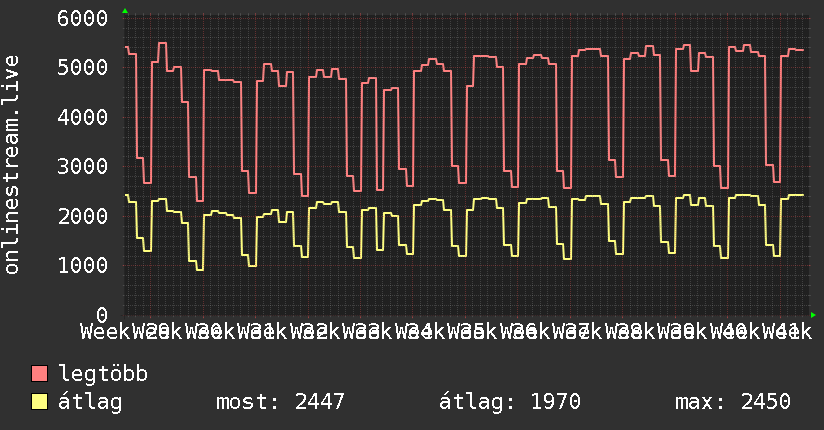The image size is (824, 430).
Task: Click the 5000 y-axis label
Action: (x=83, y=67)
